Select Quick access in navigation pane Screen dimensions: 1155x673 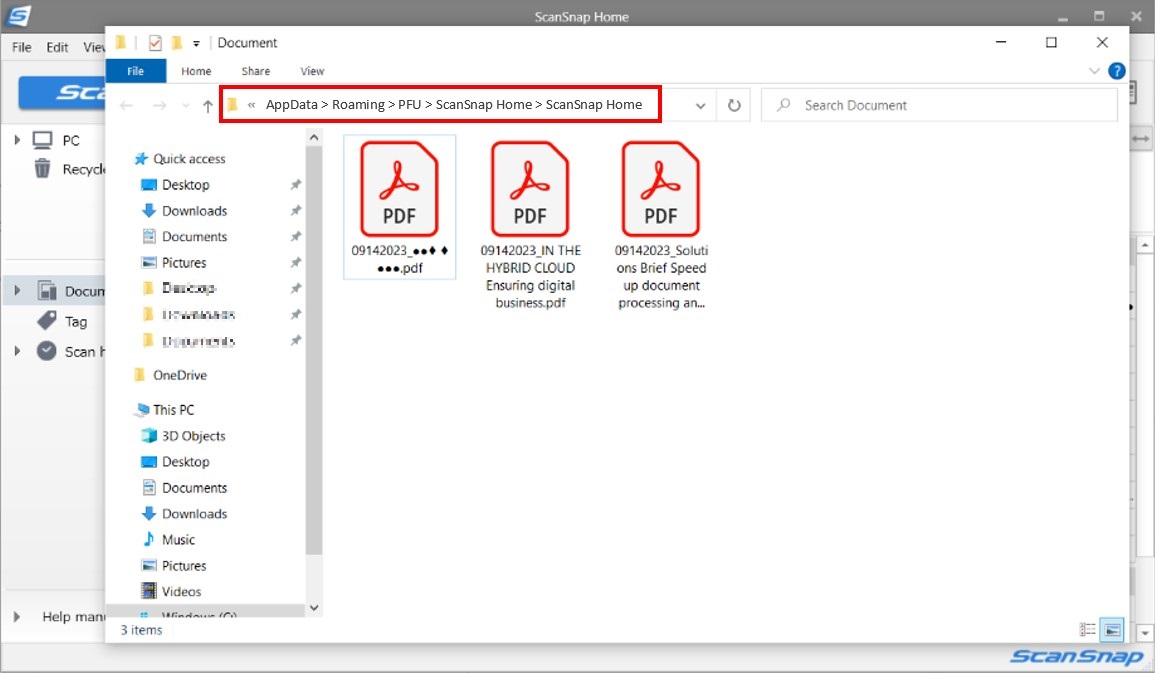(189, 158)
